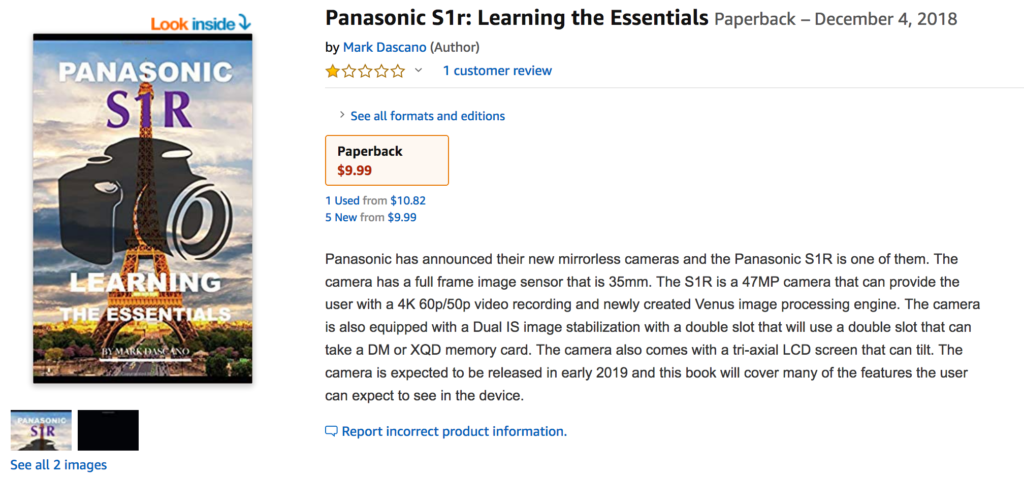The height and width of the screenshot is (478, 1024).
Task: Select the first cover thumbnail
Action: coord(41,430)
